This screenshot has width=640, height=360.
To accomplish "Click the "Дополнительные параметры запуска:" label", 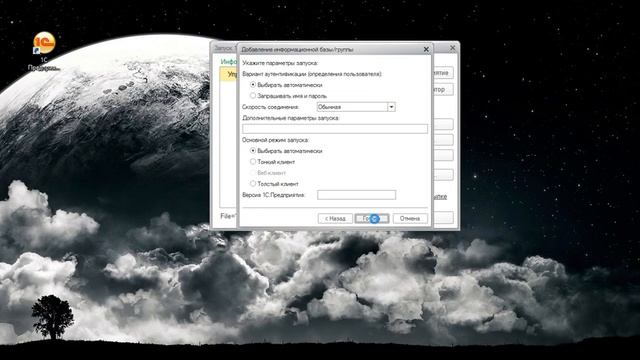I will (291, 118).
